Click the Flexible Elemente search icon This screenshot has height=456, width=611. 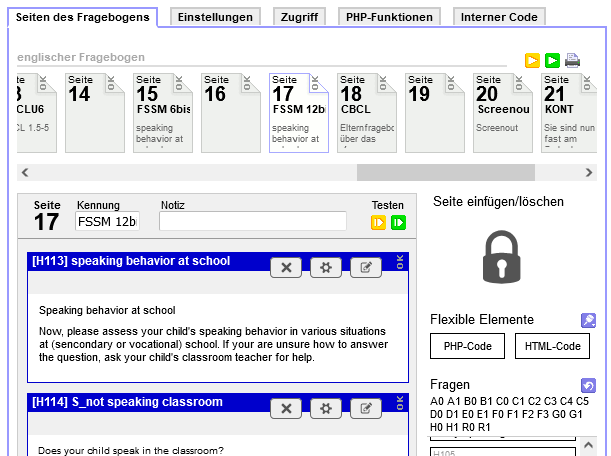pyautogui.click(x=588, y=320)
